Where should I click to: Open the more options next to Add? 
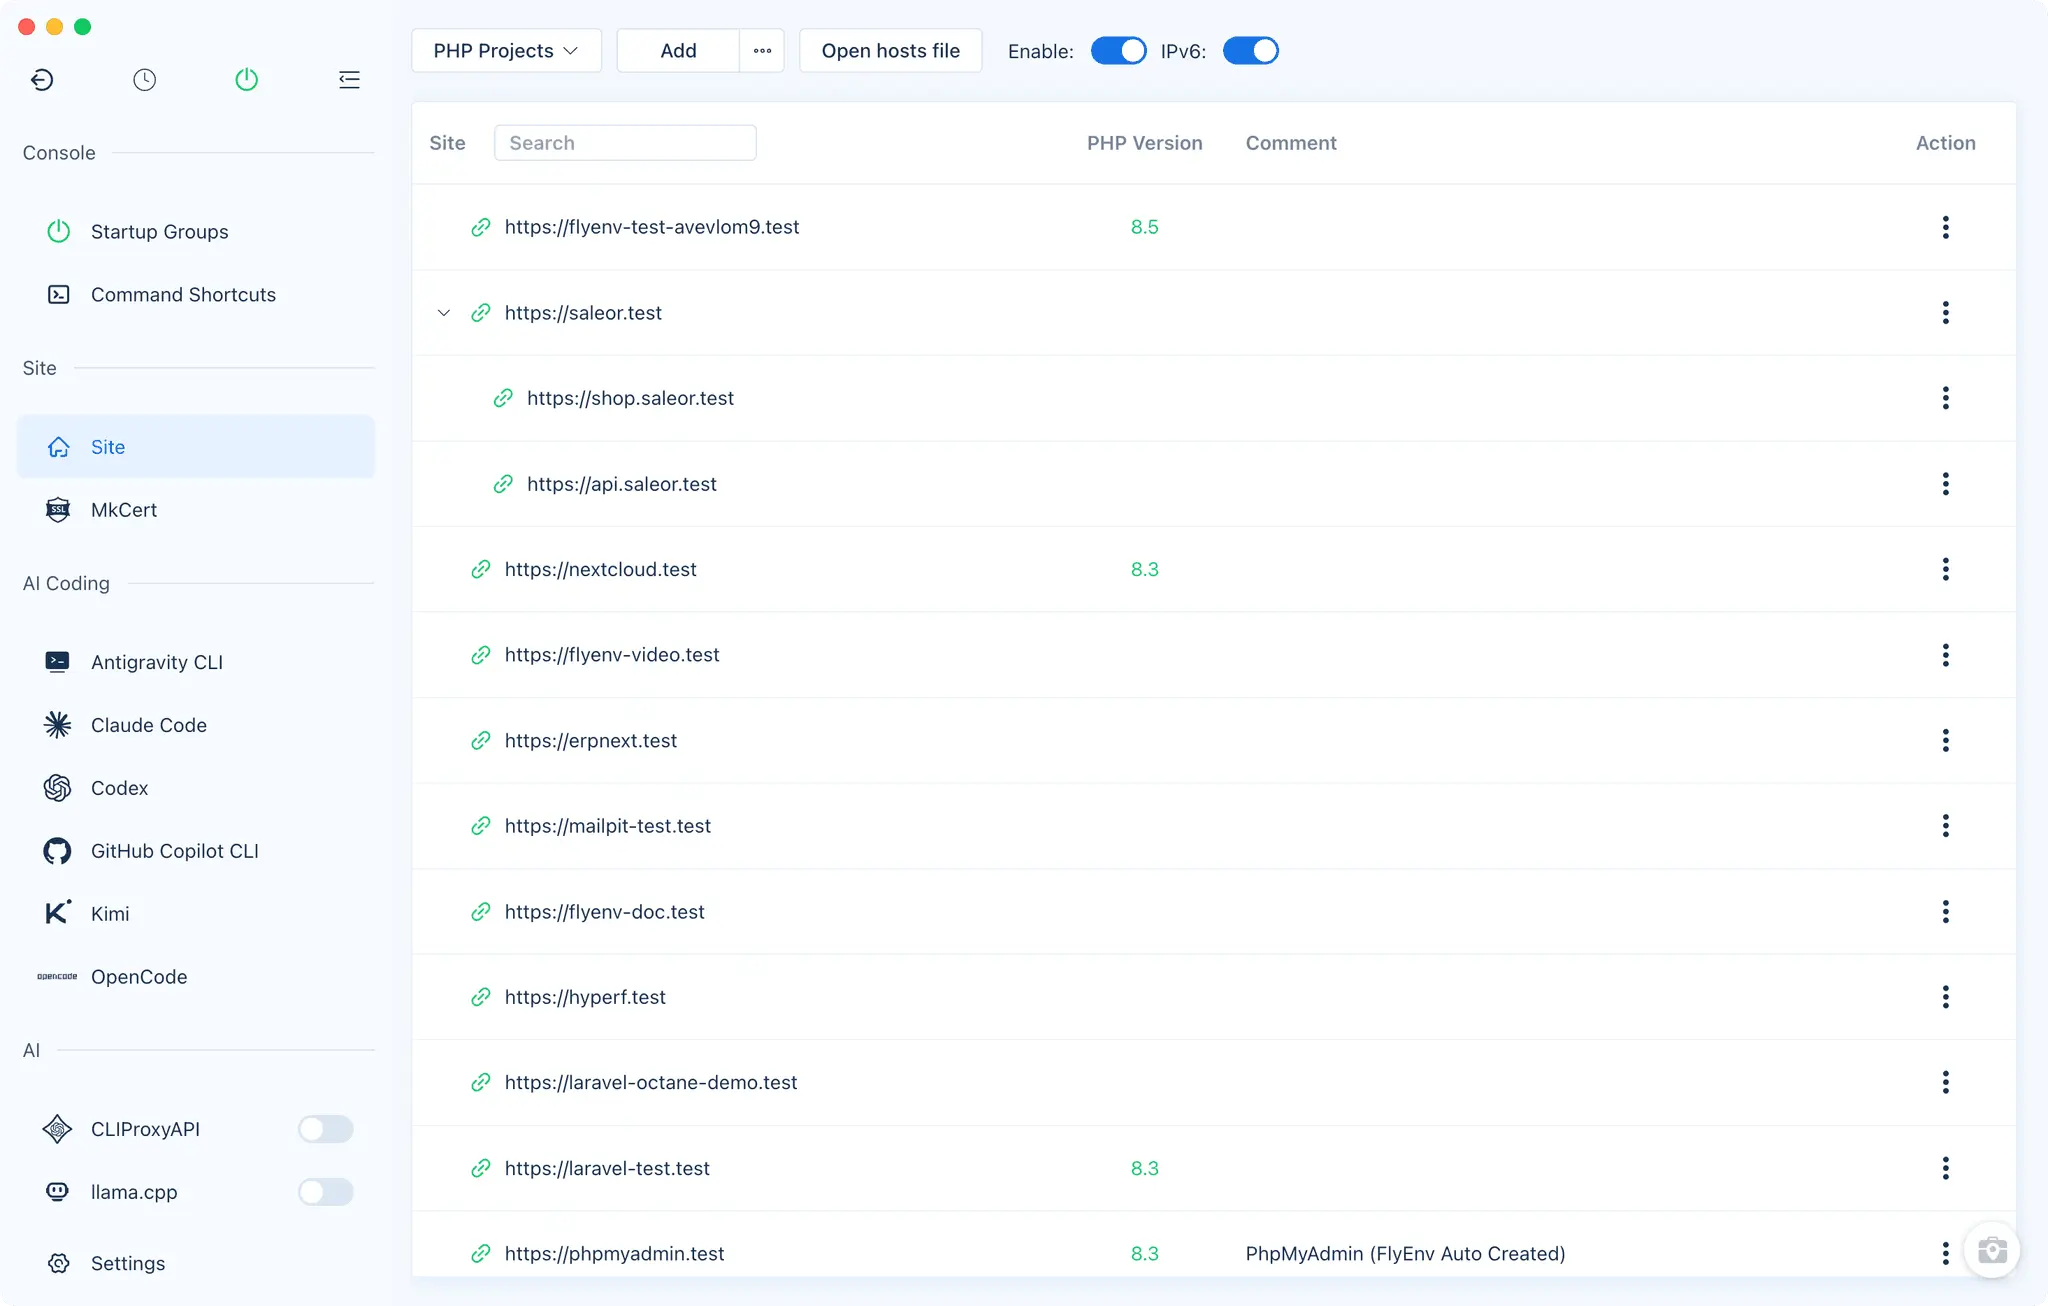click(762, 51)
